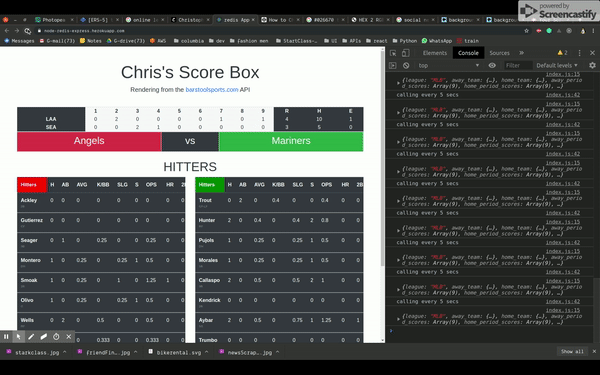Switch to the HEX 2 RGB browser tab
The width and height of the screenshot is (600, 375).
(x=370, y=20)
